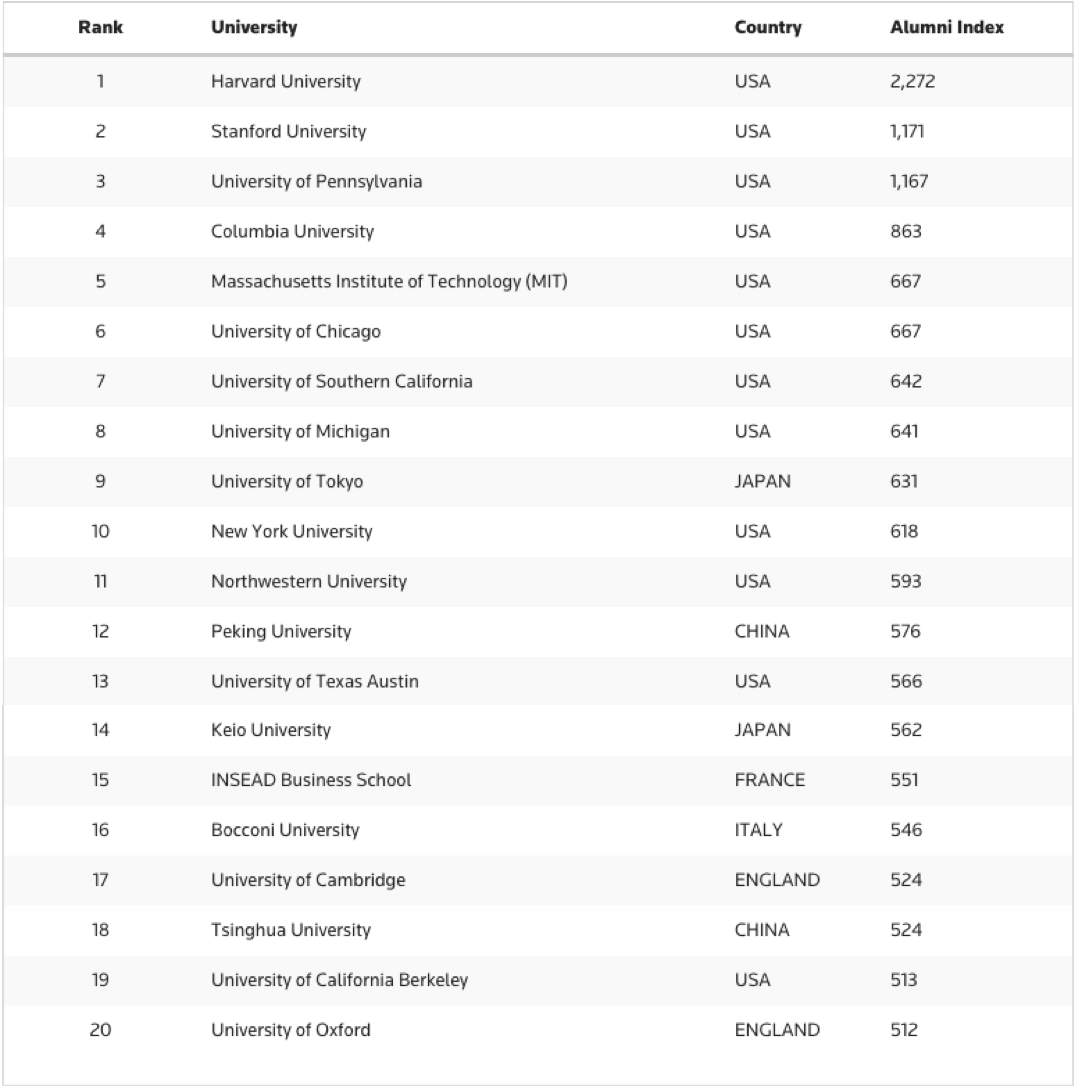Click INSEAD Business School name
This screenshot has width=1075, height=1086.
tap(311, 780)
